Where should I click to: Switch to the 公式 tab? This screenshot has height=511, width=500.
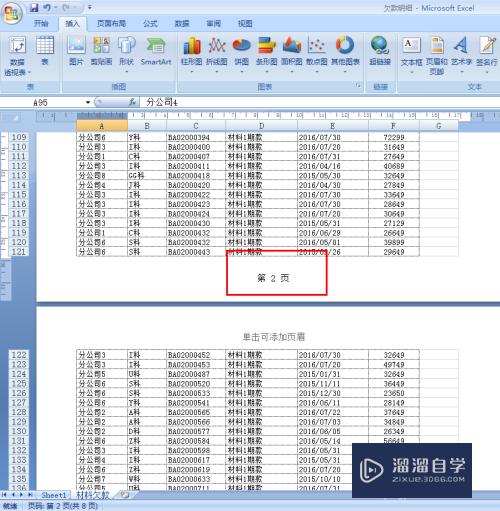pos(150,24)
